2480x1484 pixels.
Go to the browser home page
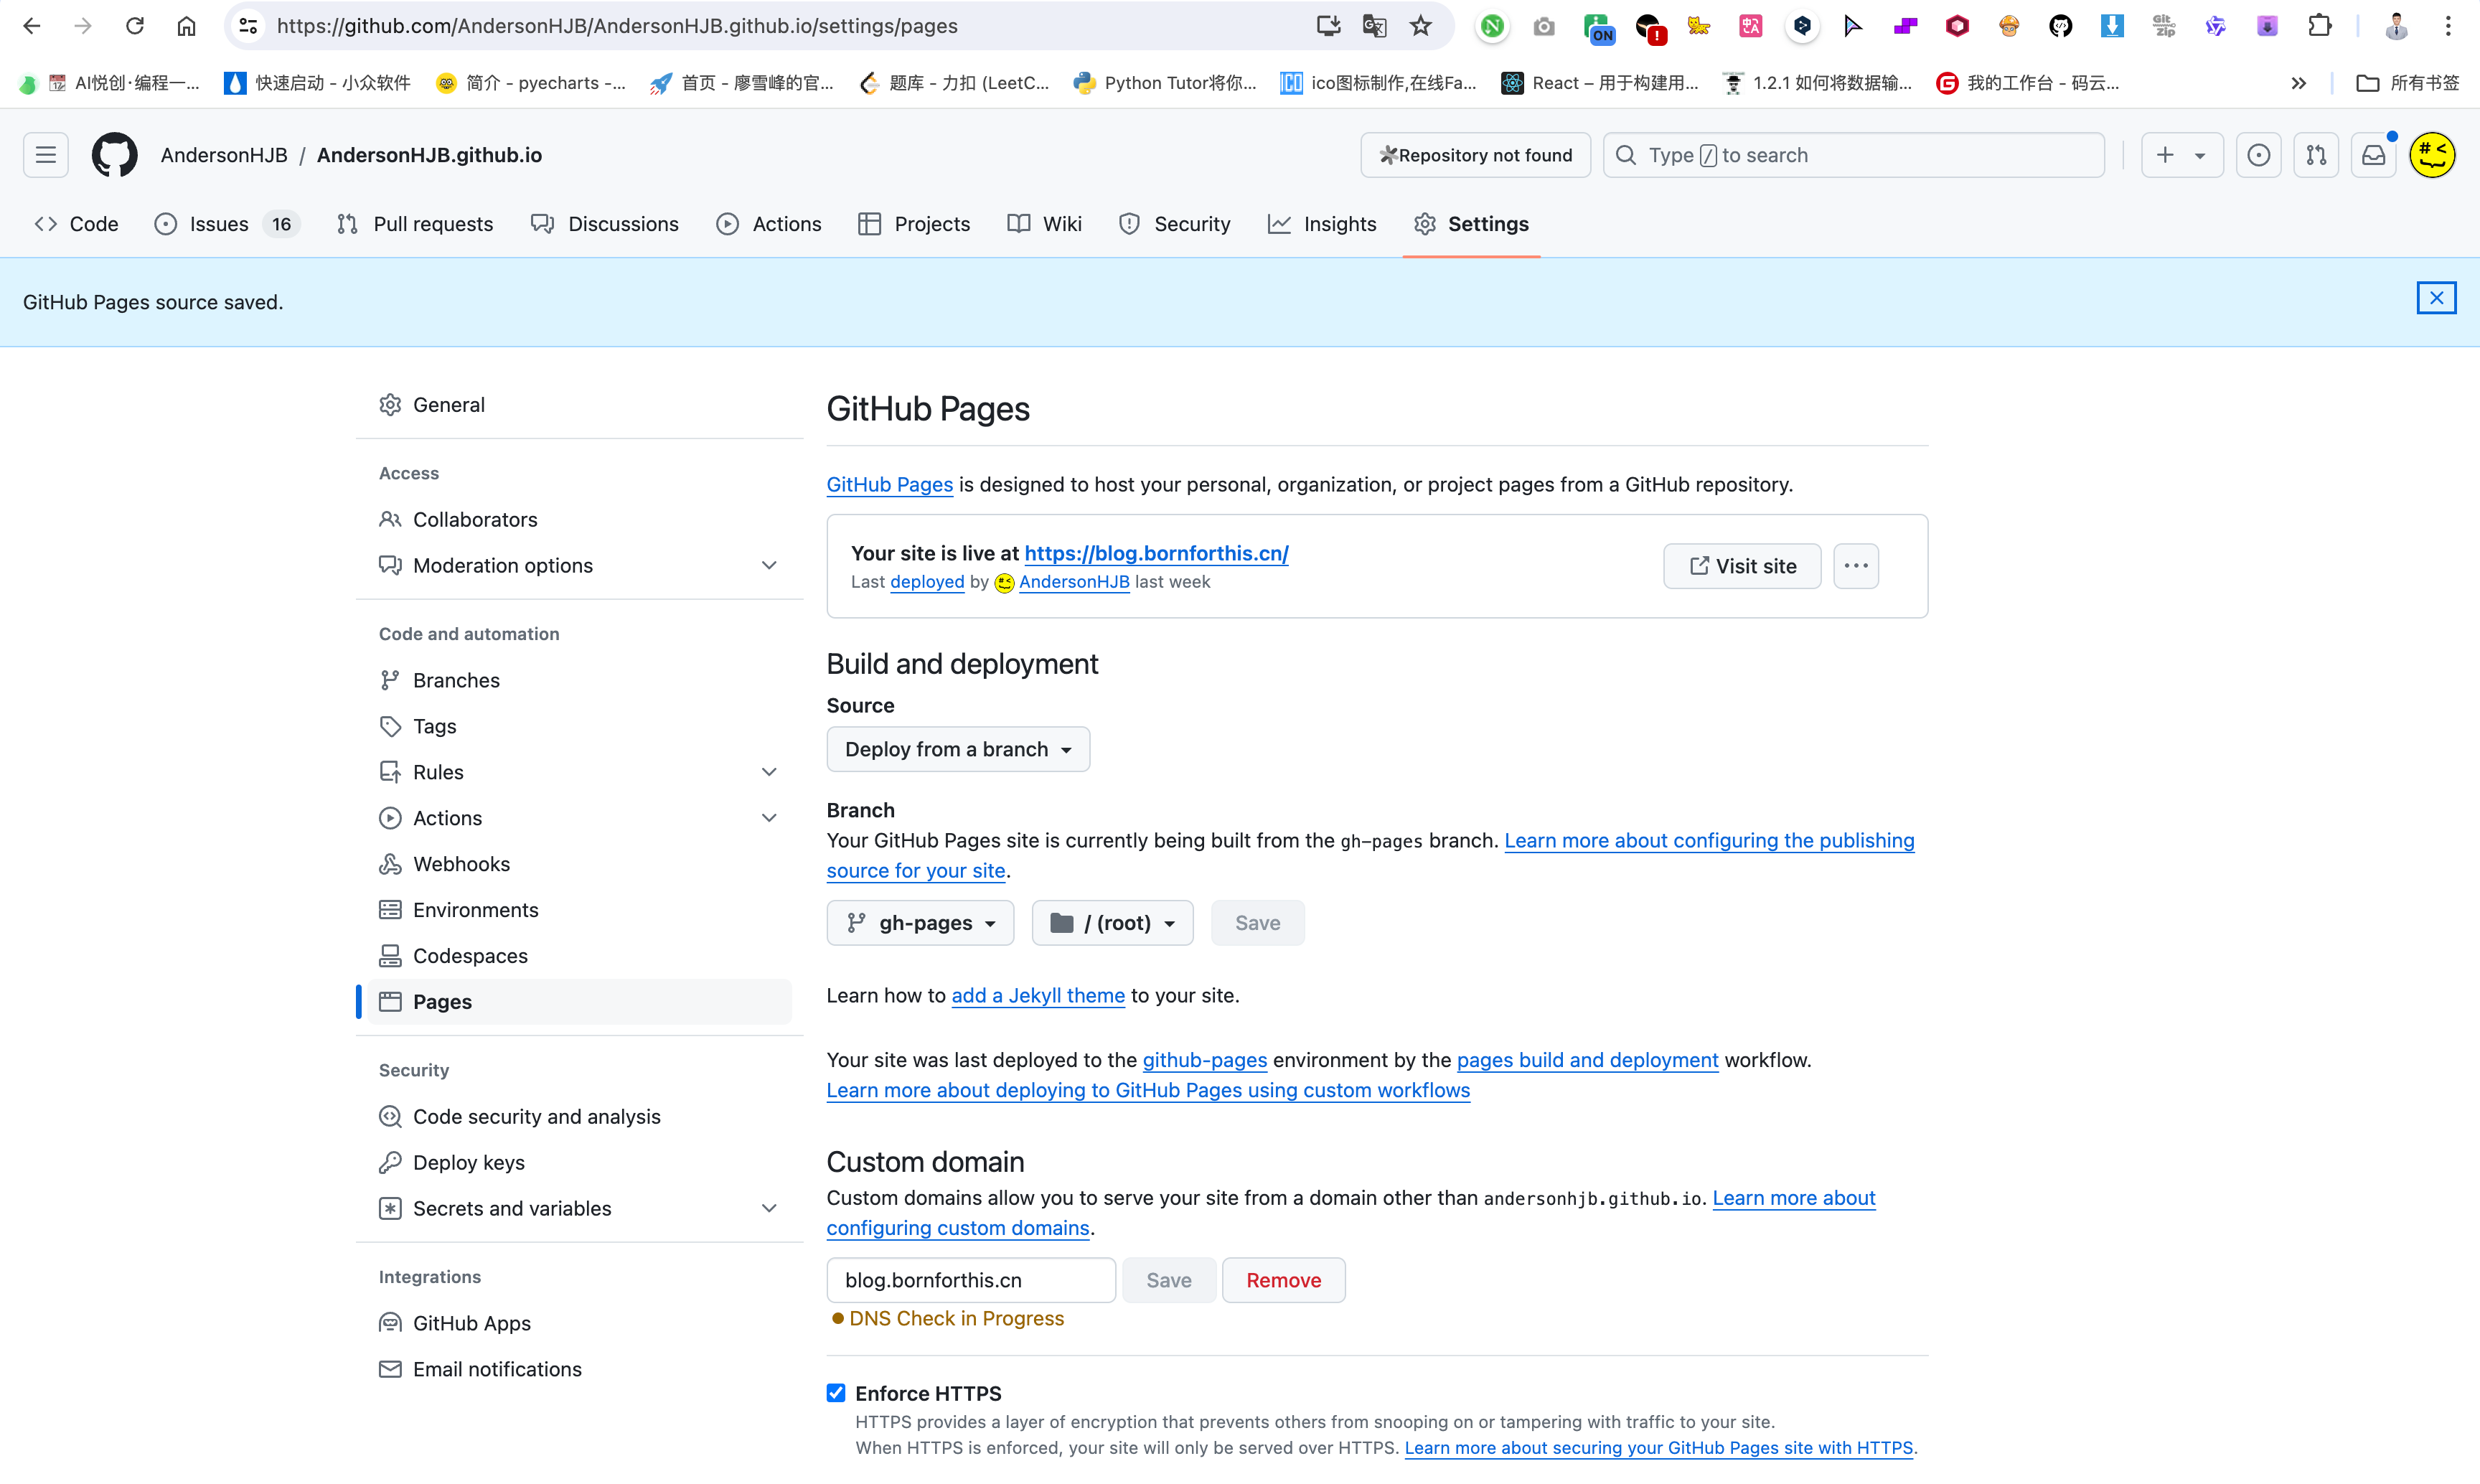tap(186, 26)
